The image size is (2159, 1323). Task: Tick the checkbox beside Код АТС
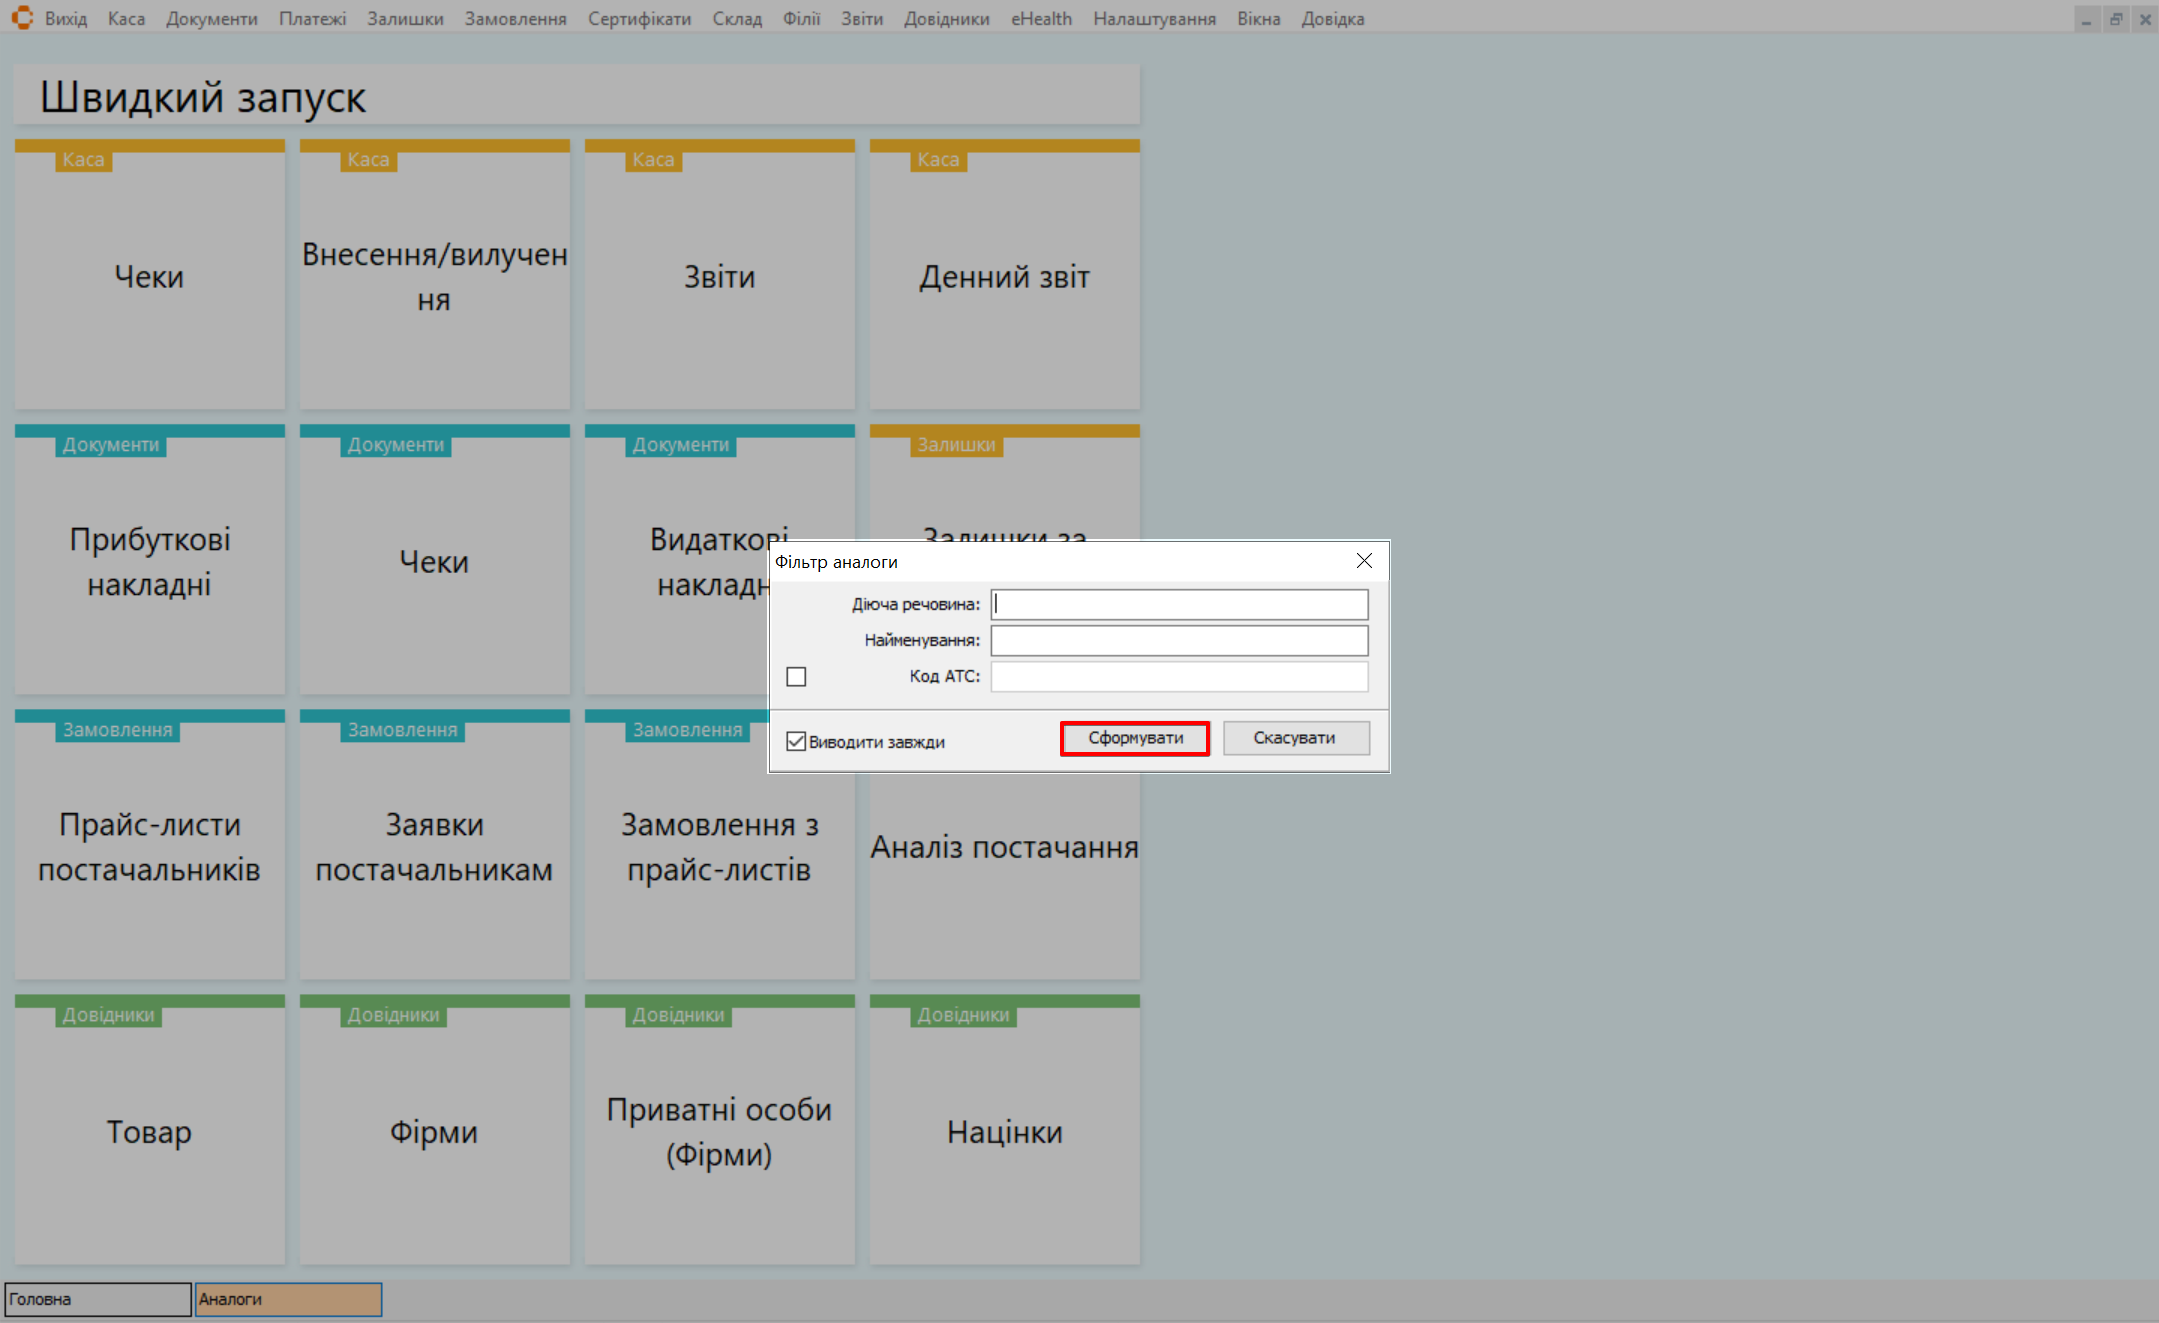(x=796, y=677)
